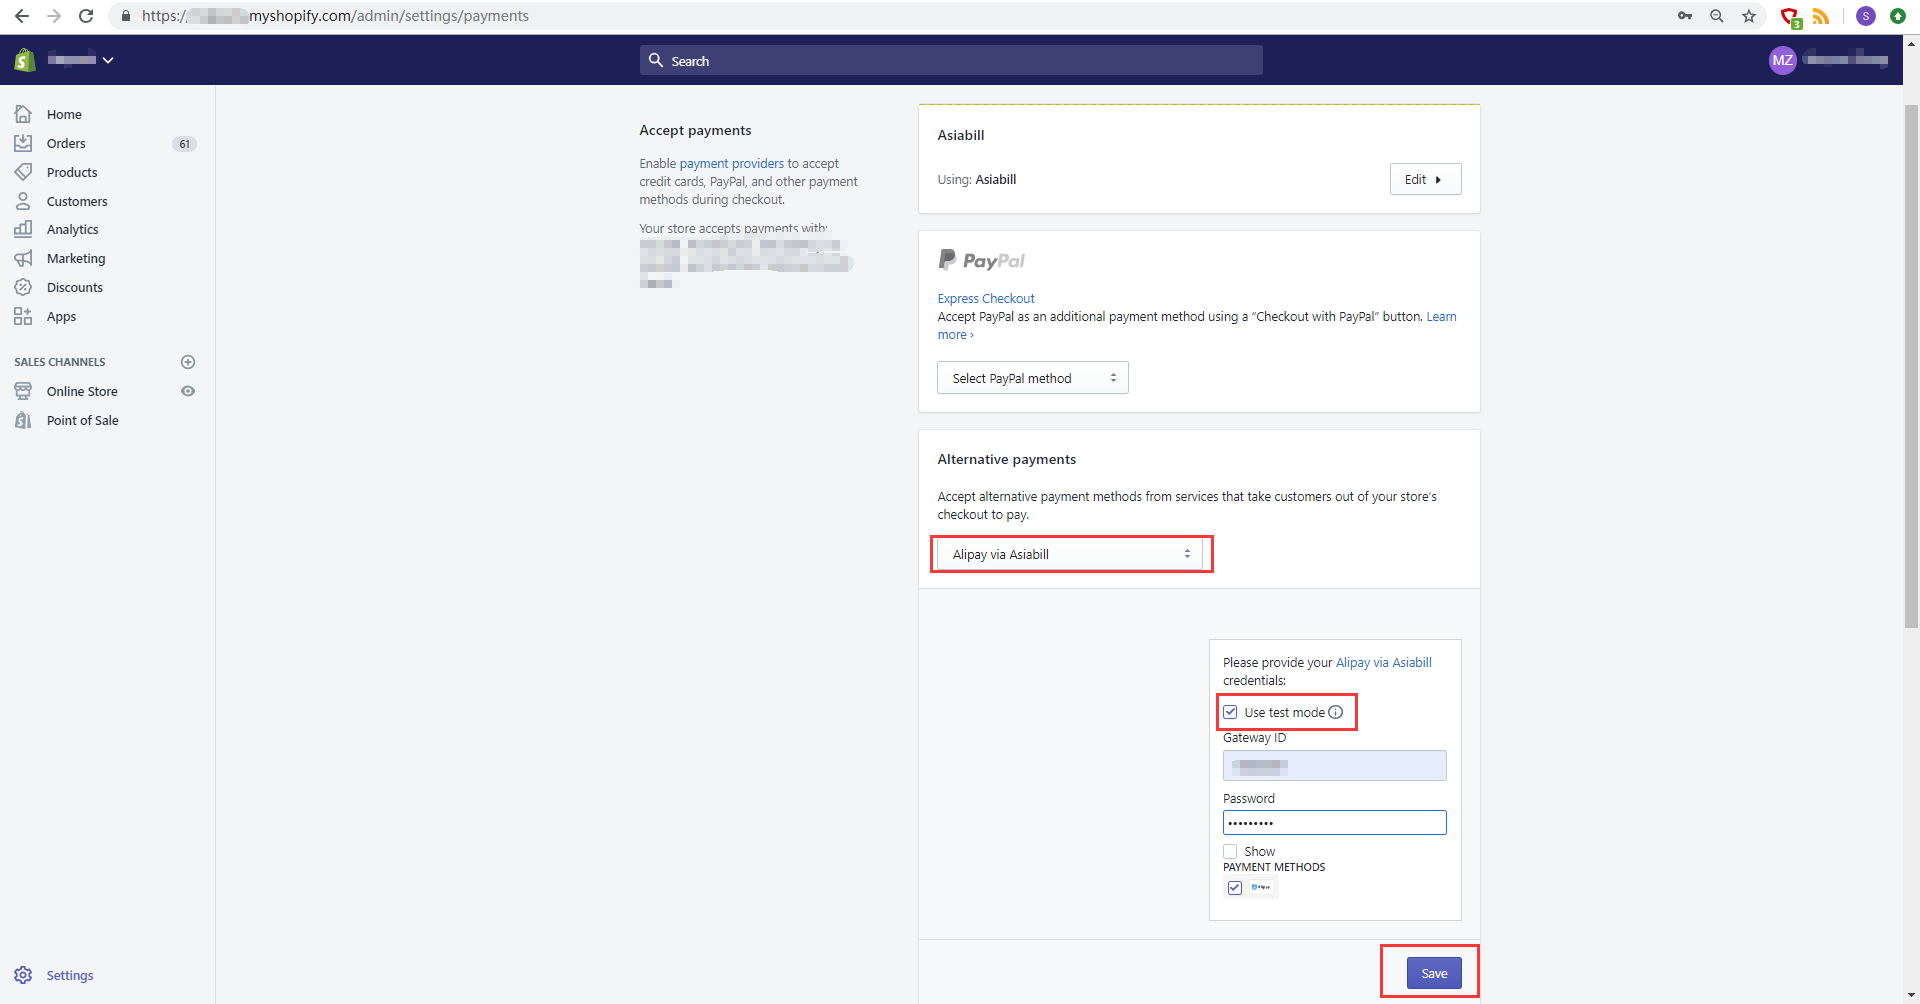Click the Products tag icon
The width and height of the screenshot is (1920, 1004).
(23, 172)
